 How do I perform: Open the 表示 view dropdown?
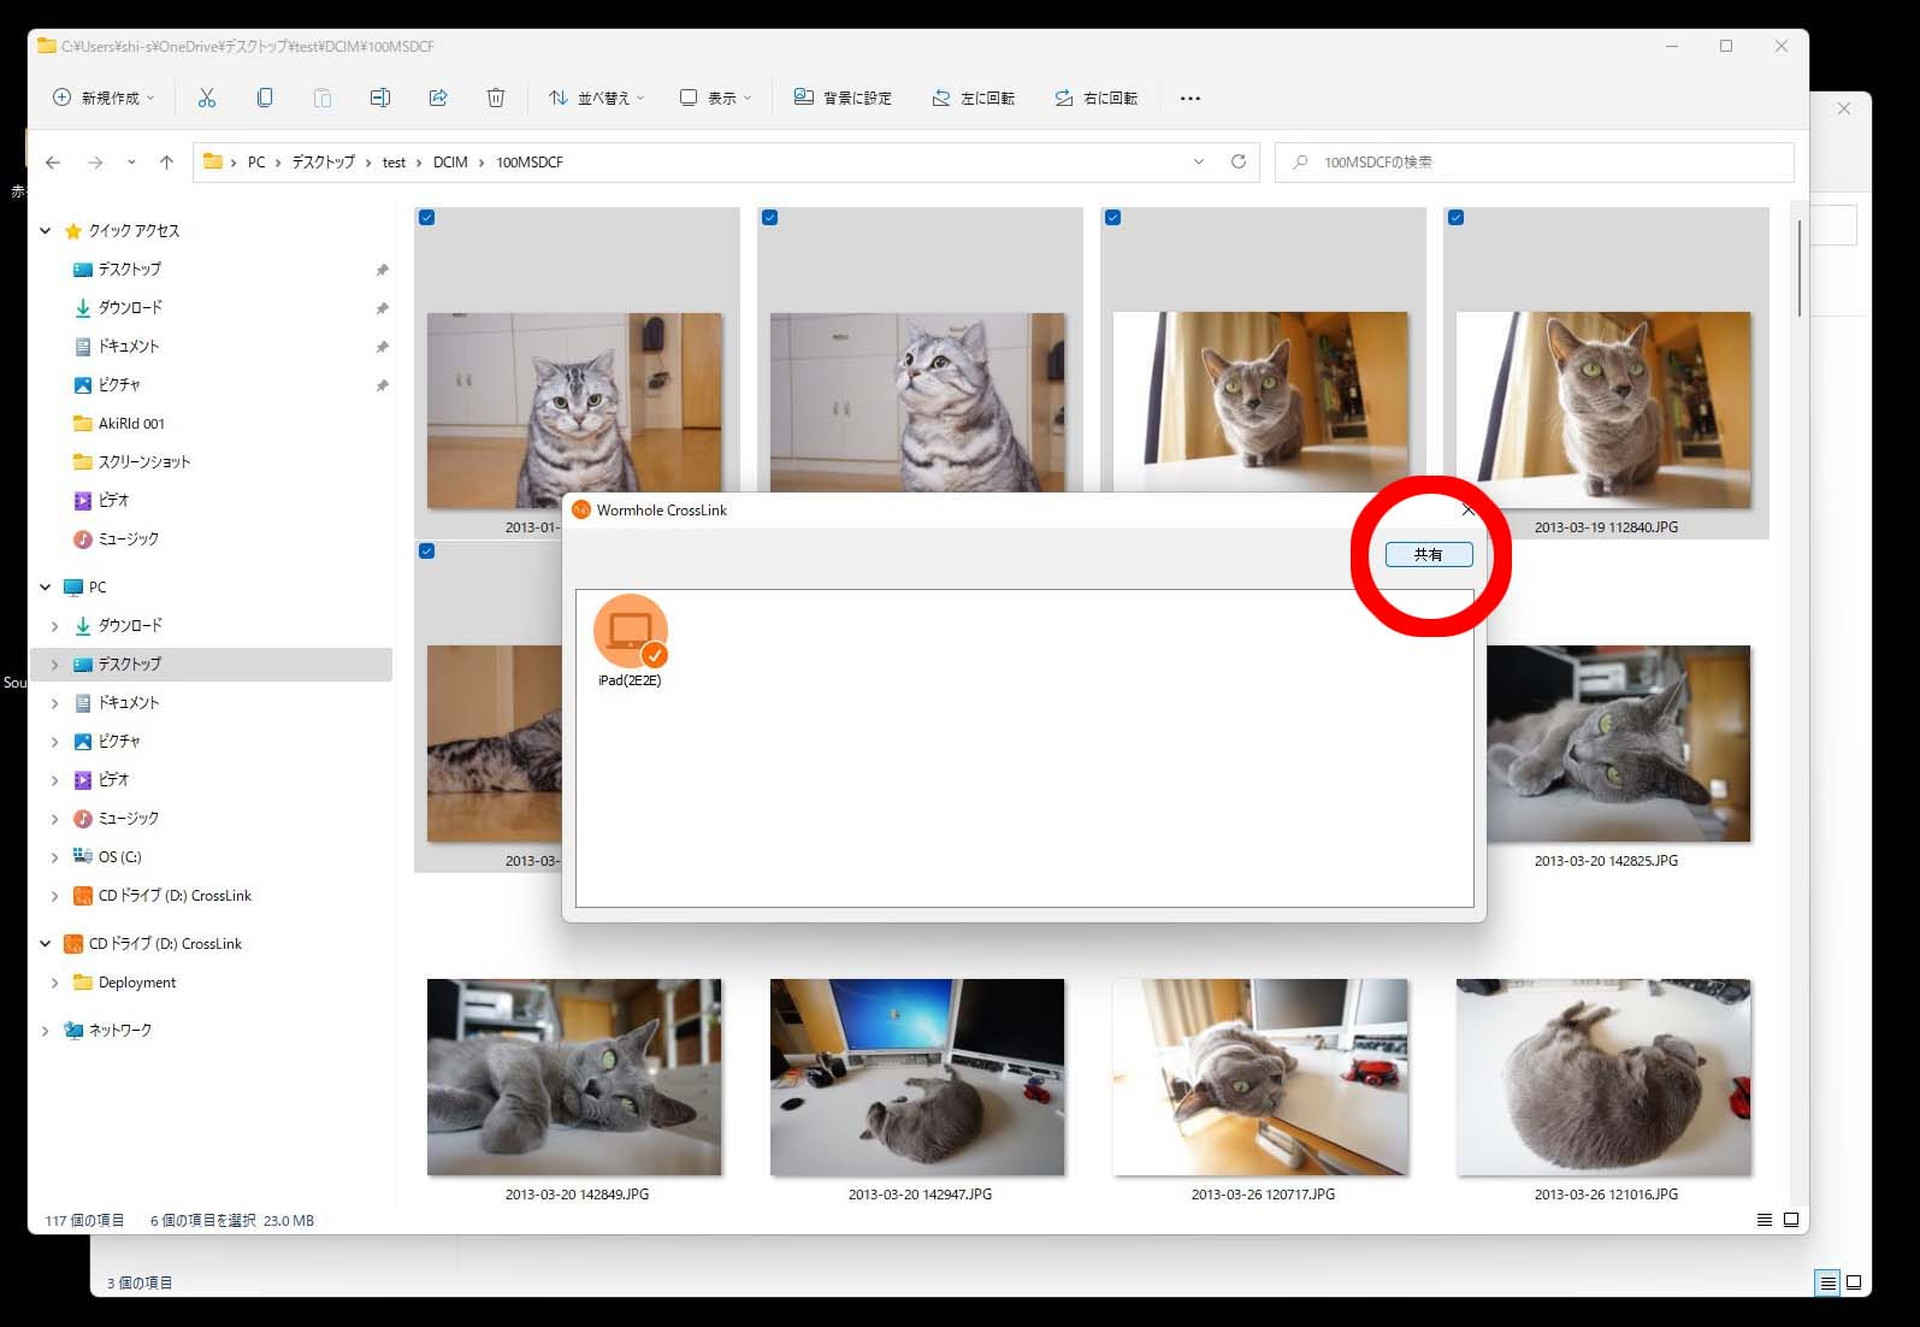(x=716, y=97)
